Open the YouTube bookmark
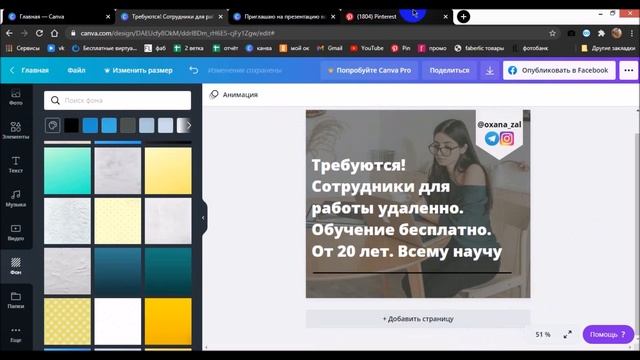 367,48
